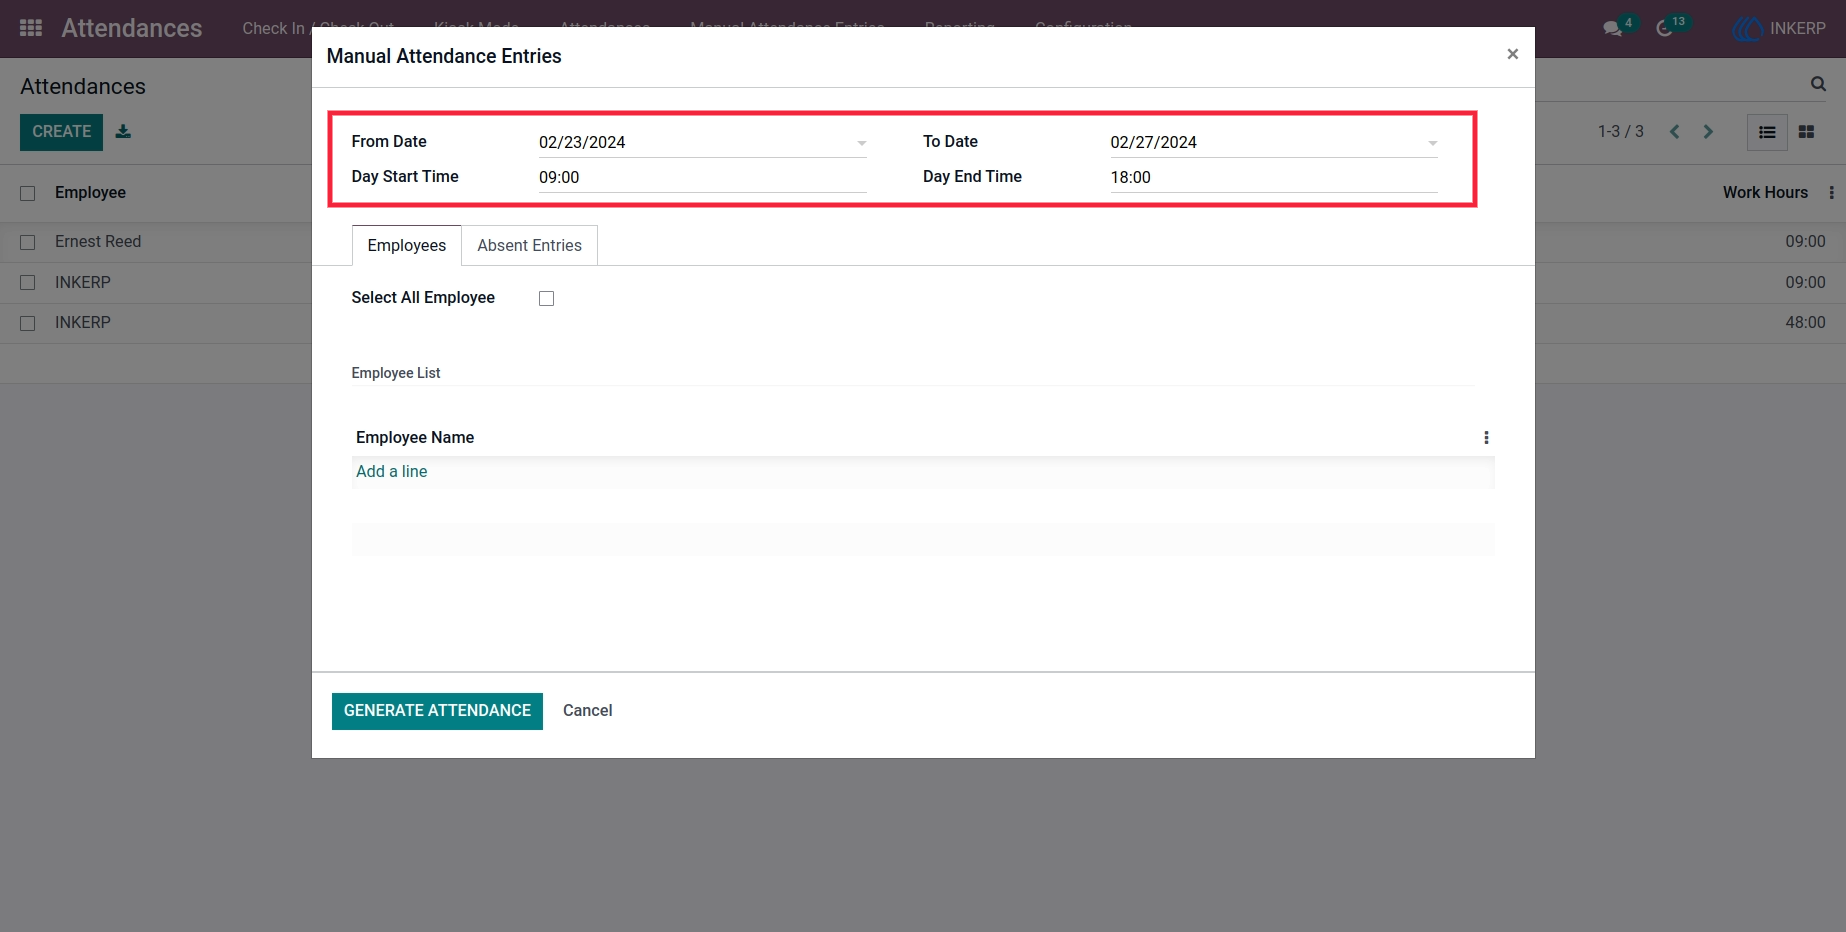
Task: Switch to kanban view
Action: pyautogui.click(x=1806, y=132)
